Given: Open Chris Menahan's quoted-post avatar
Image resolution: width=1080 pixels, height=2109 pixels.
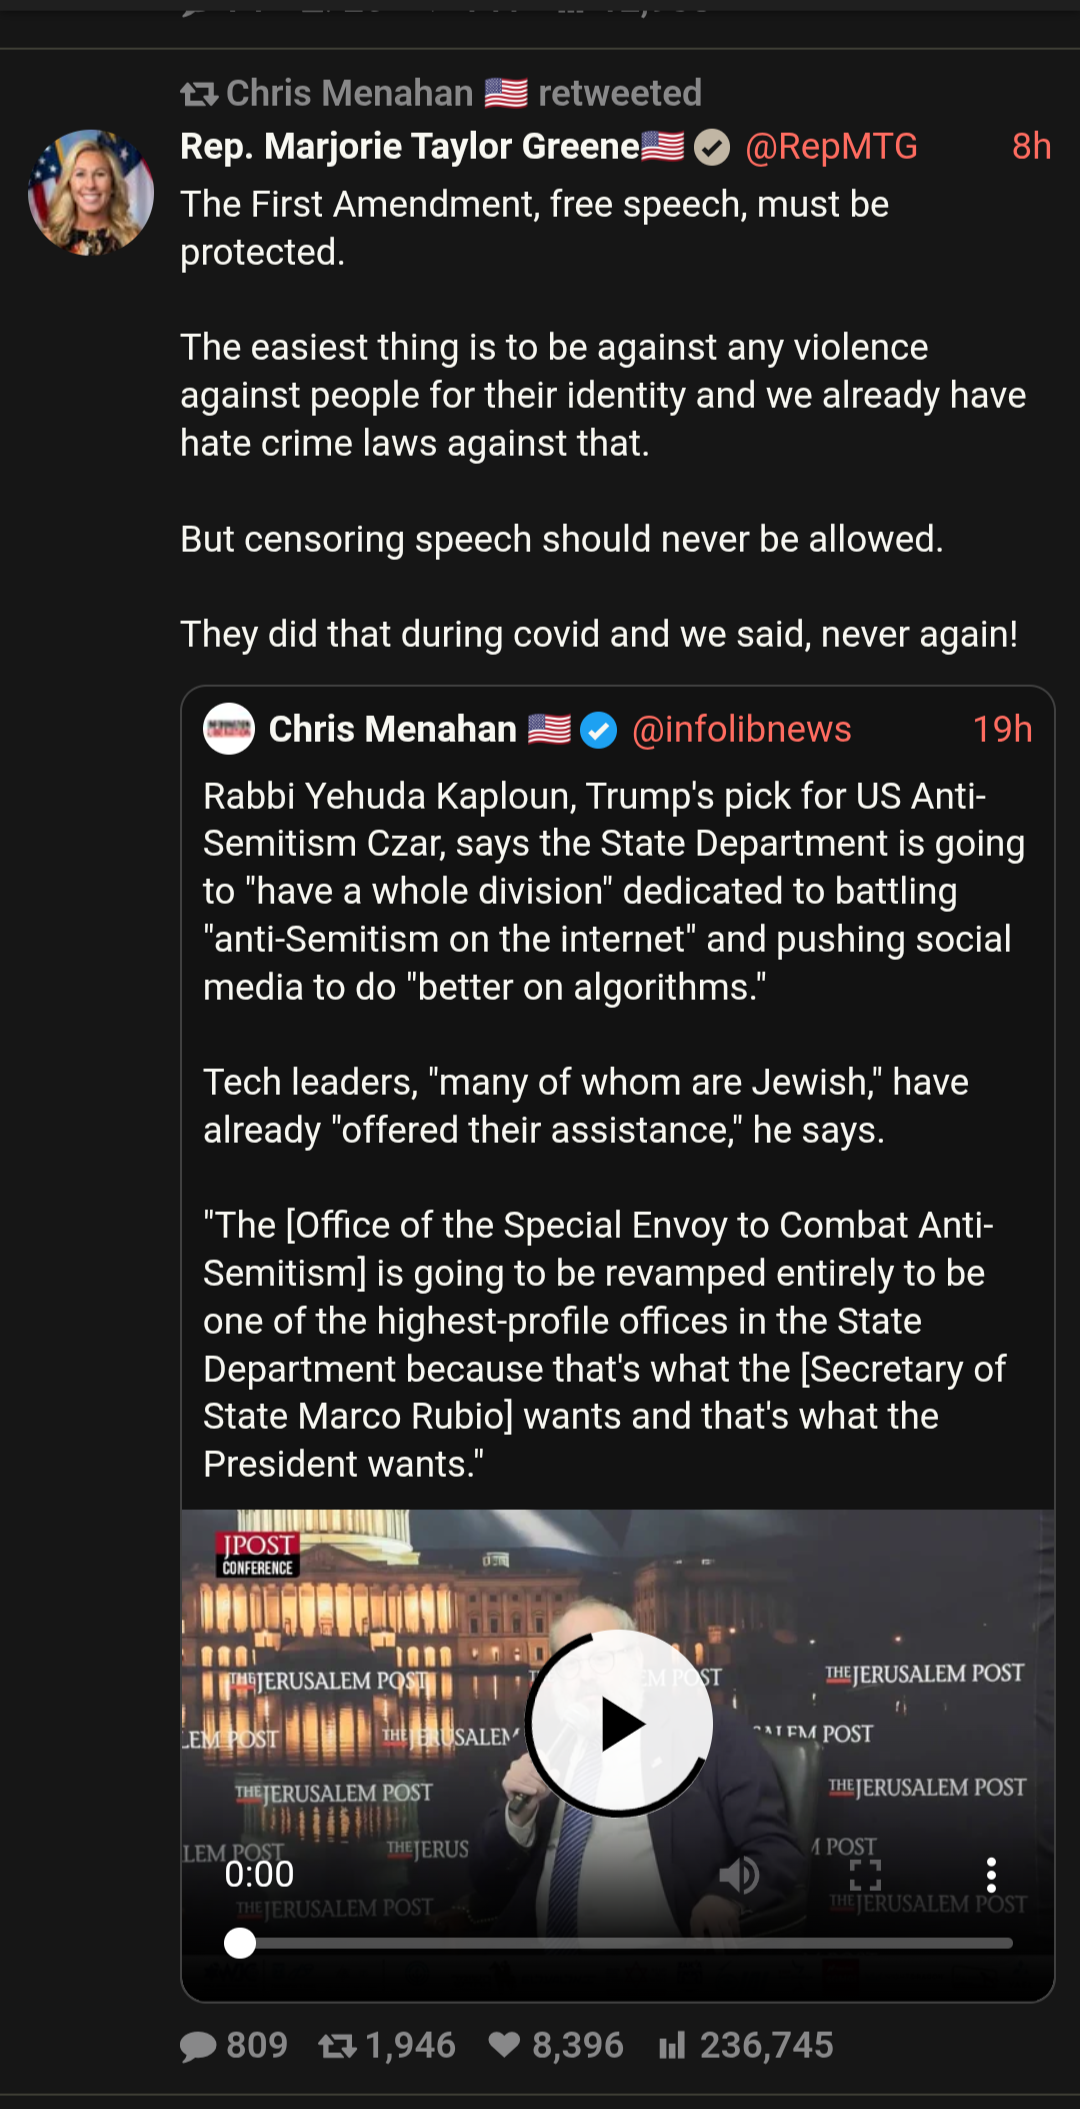Looking at the screenshot, I should (229, 729).
